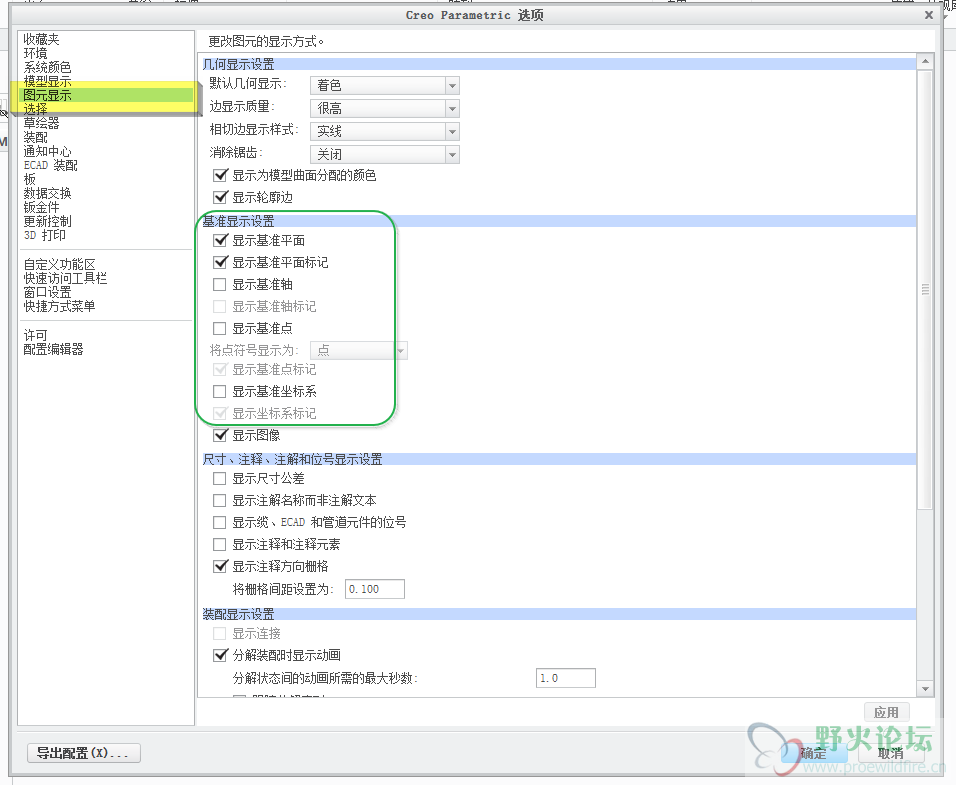The height and width of the screenshot is (785, 956).
Task: Open 快捷方式菜单 settings
Action: pyautogui.click(x=60, y=307)
